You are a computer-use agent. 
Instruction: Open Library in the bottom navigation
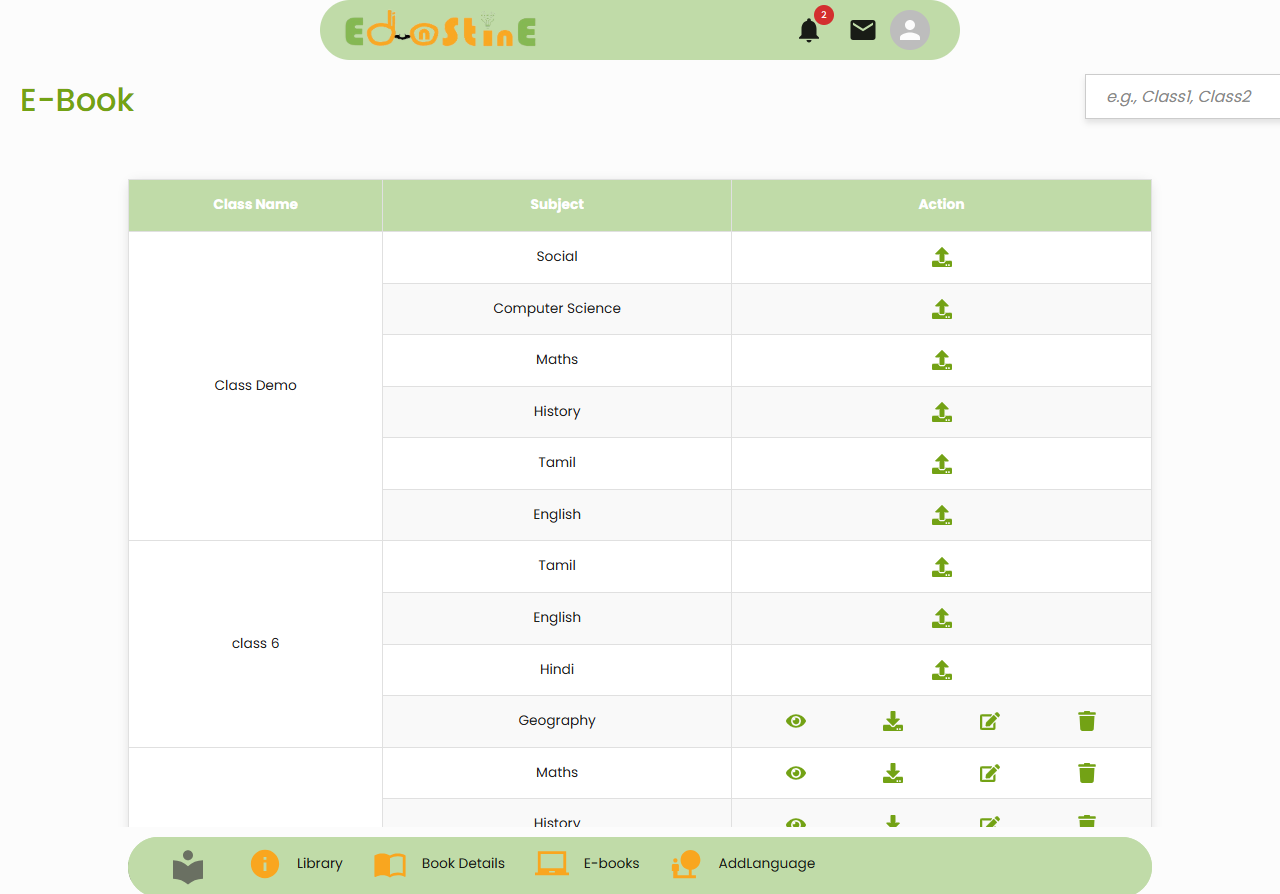[297, 864]
